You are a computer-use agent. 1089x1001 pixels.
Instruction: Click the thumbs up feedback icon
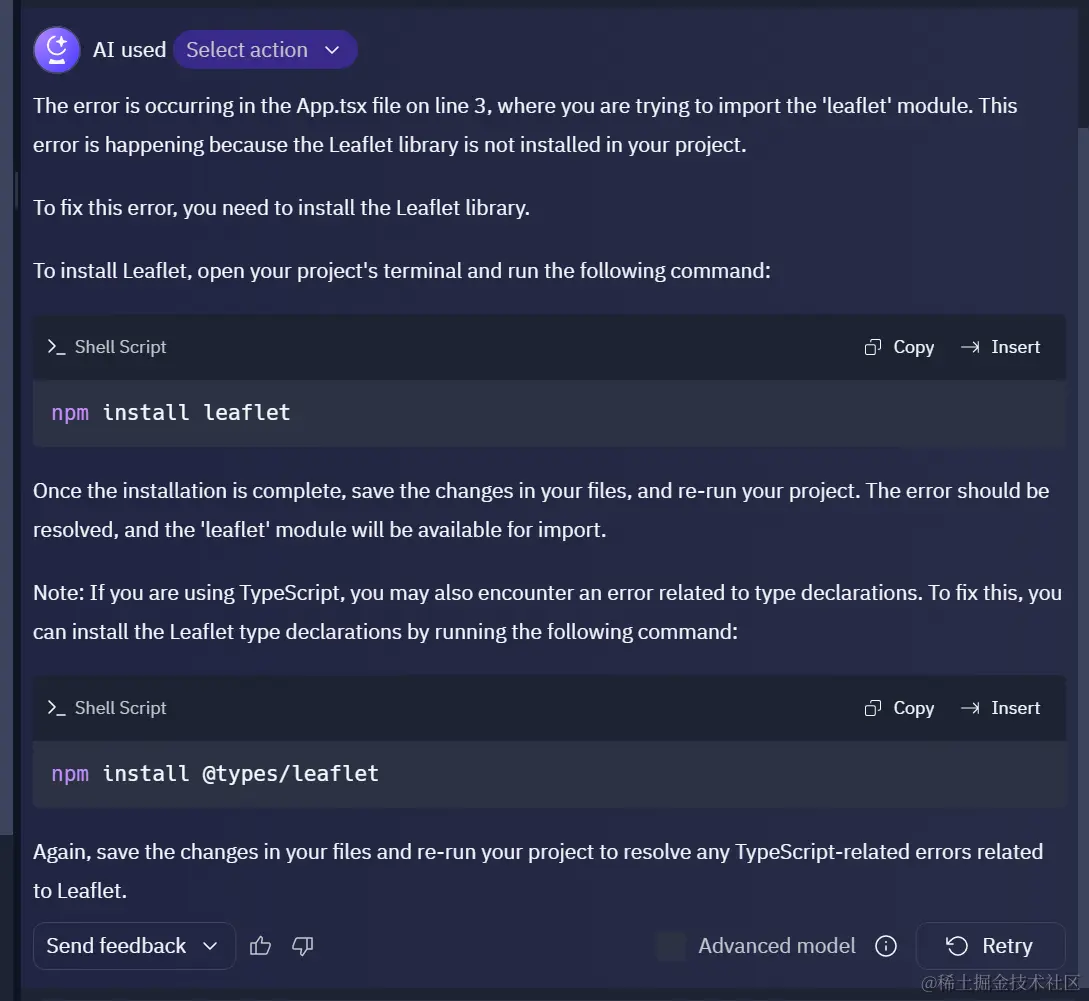(260, 945)
